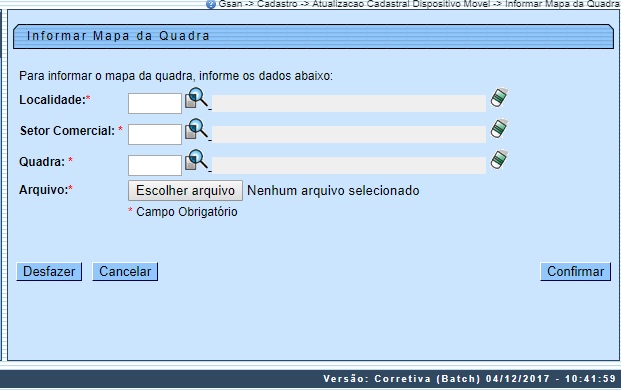The width and height of the screenshot is (621, 390).
Task: Click the 'Quadra:' label
Action: tap(42, 162)
